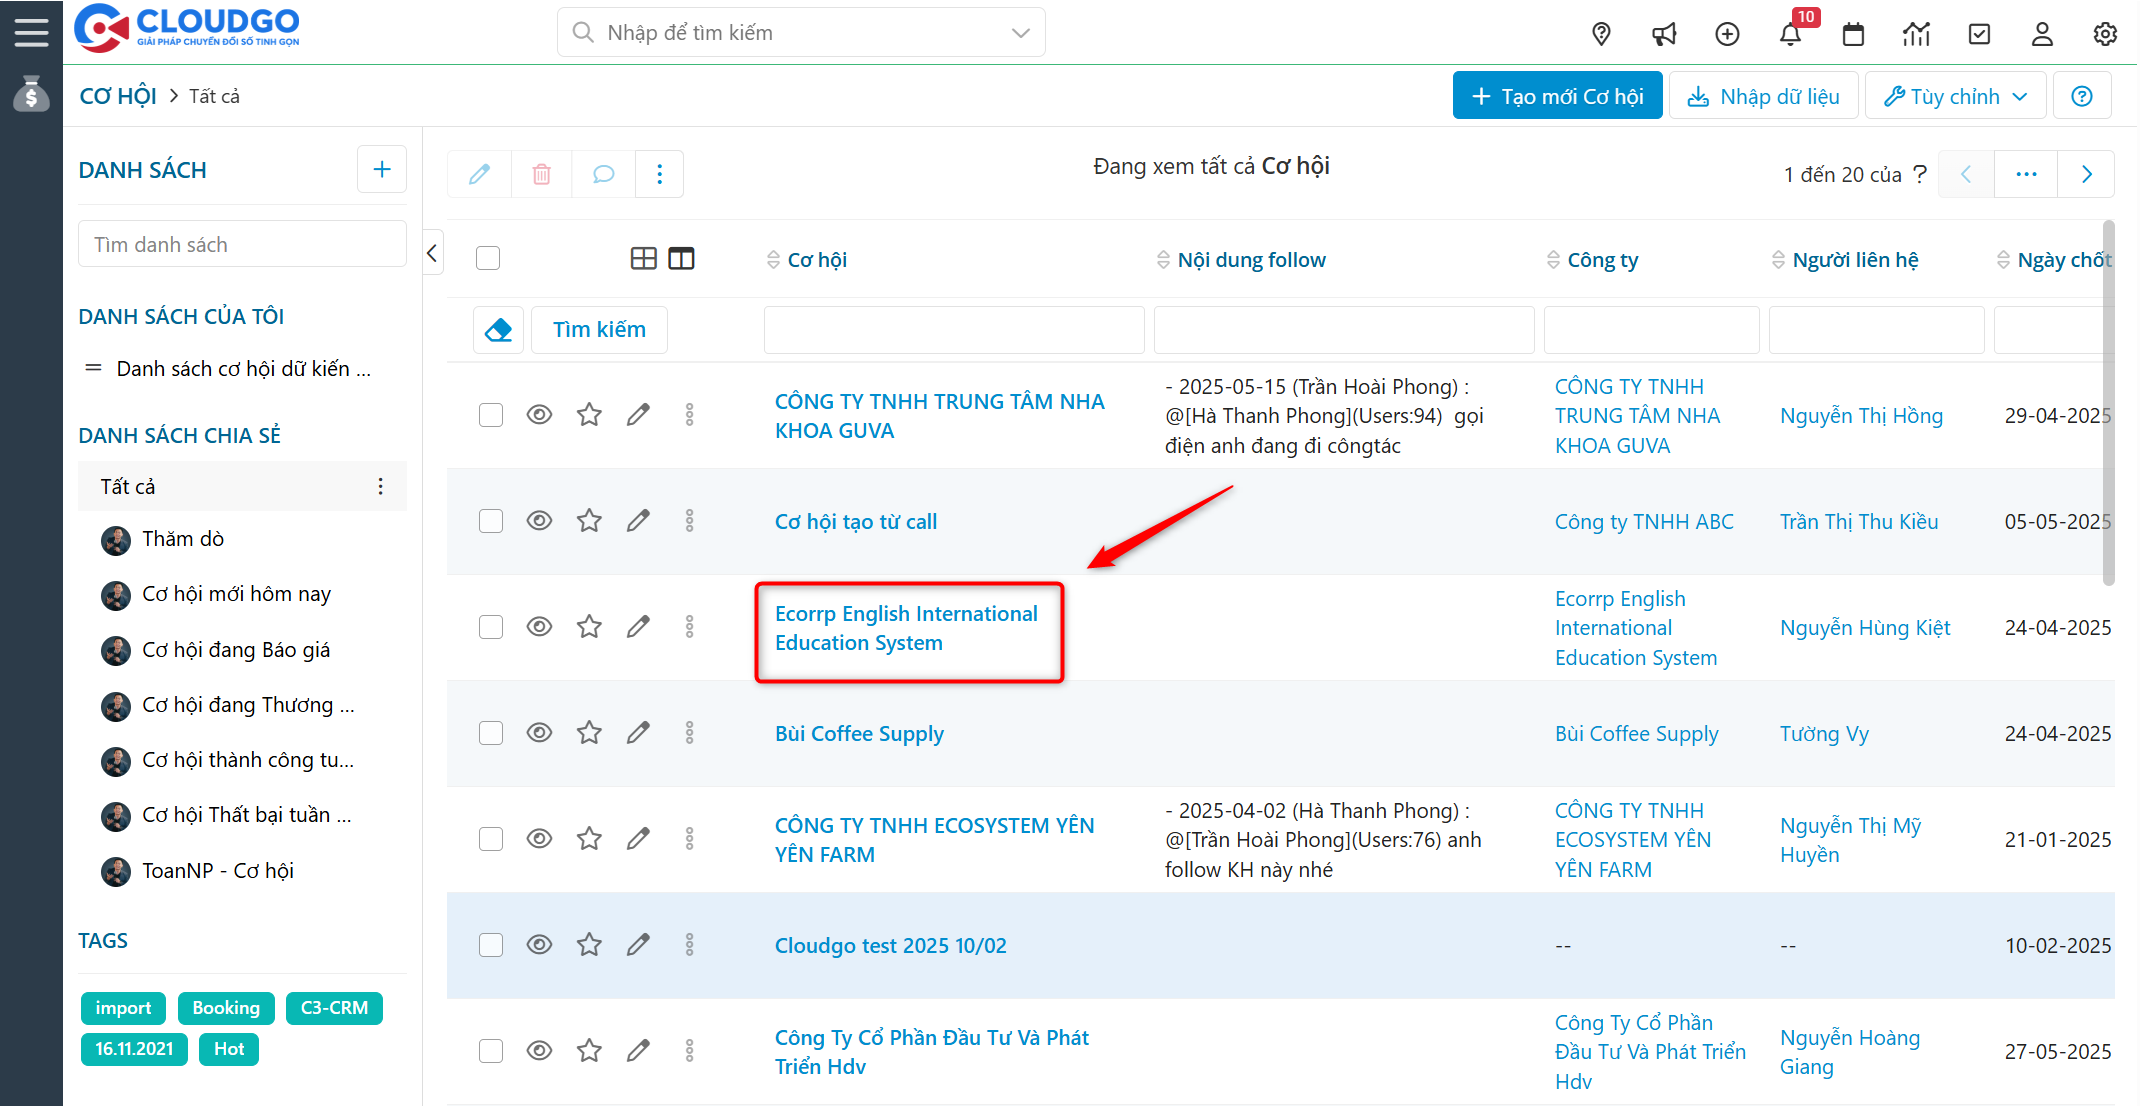Collapse the left list sidebar panel
This screenshot has width=2140, height=1106.
432,253
